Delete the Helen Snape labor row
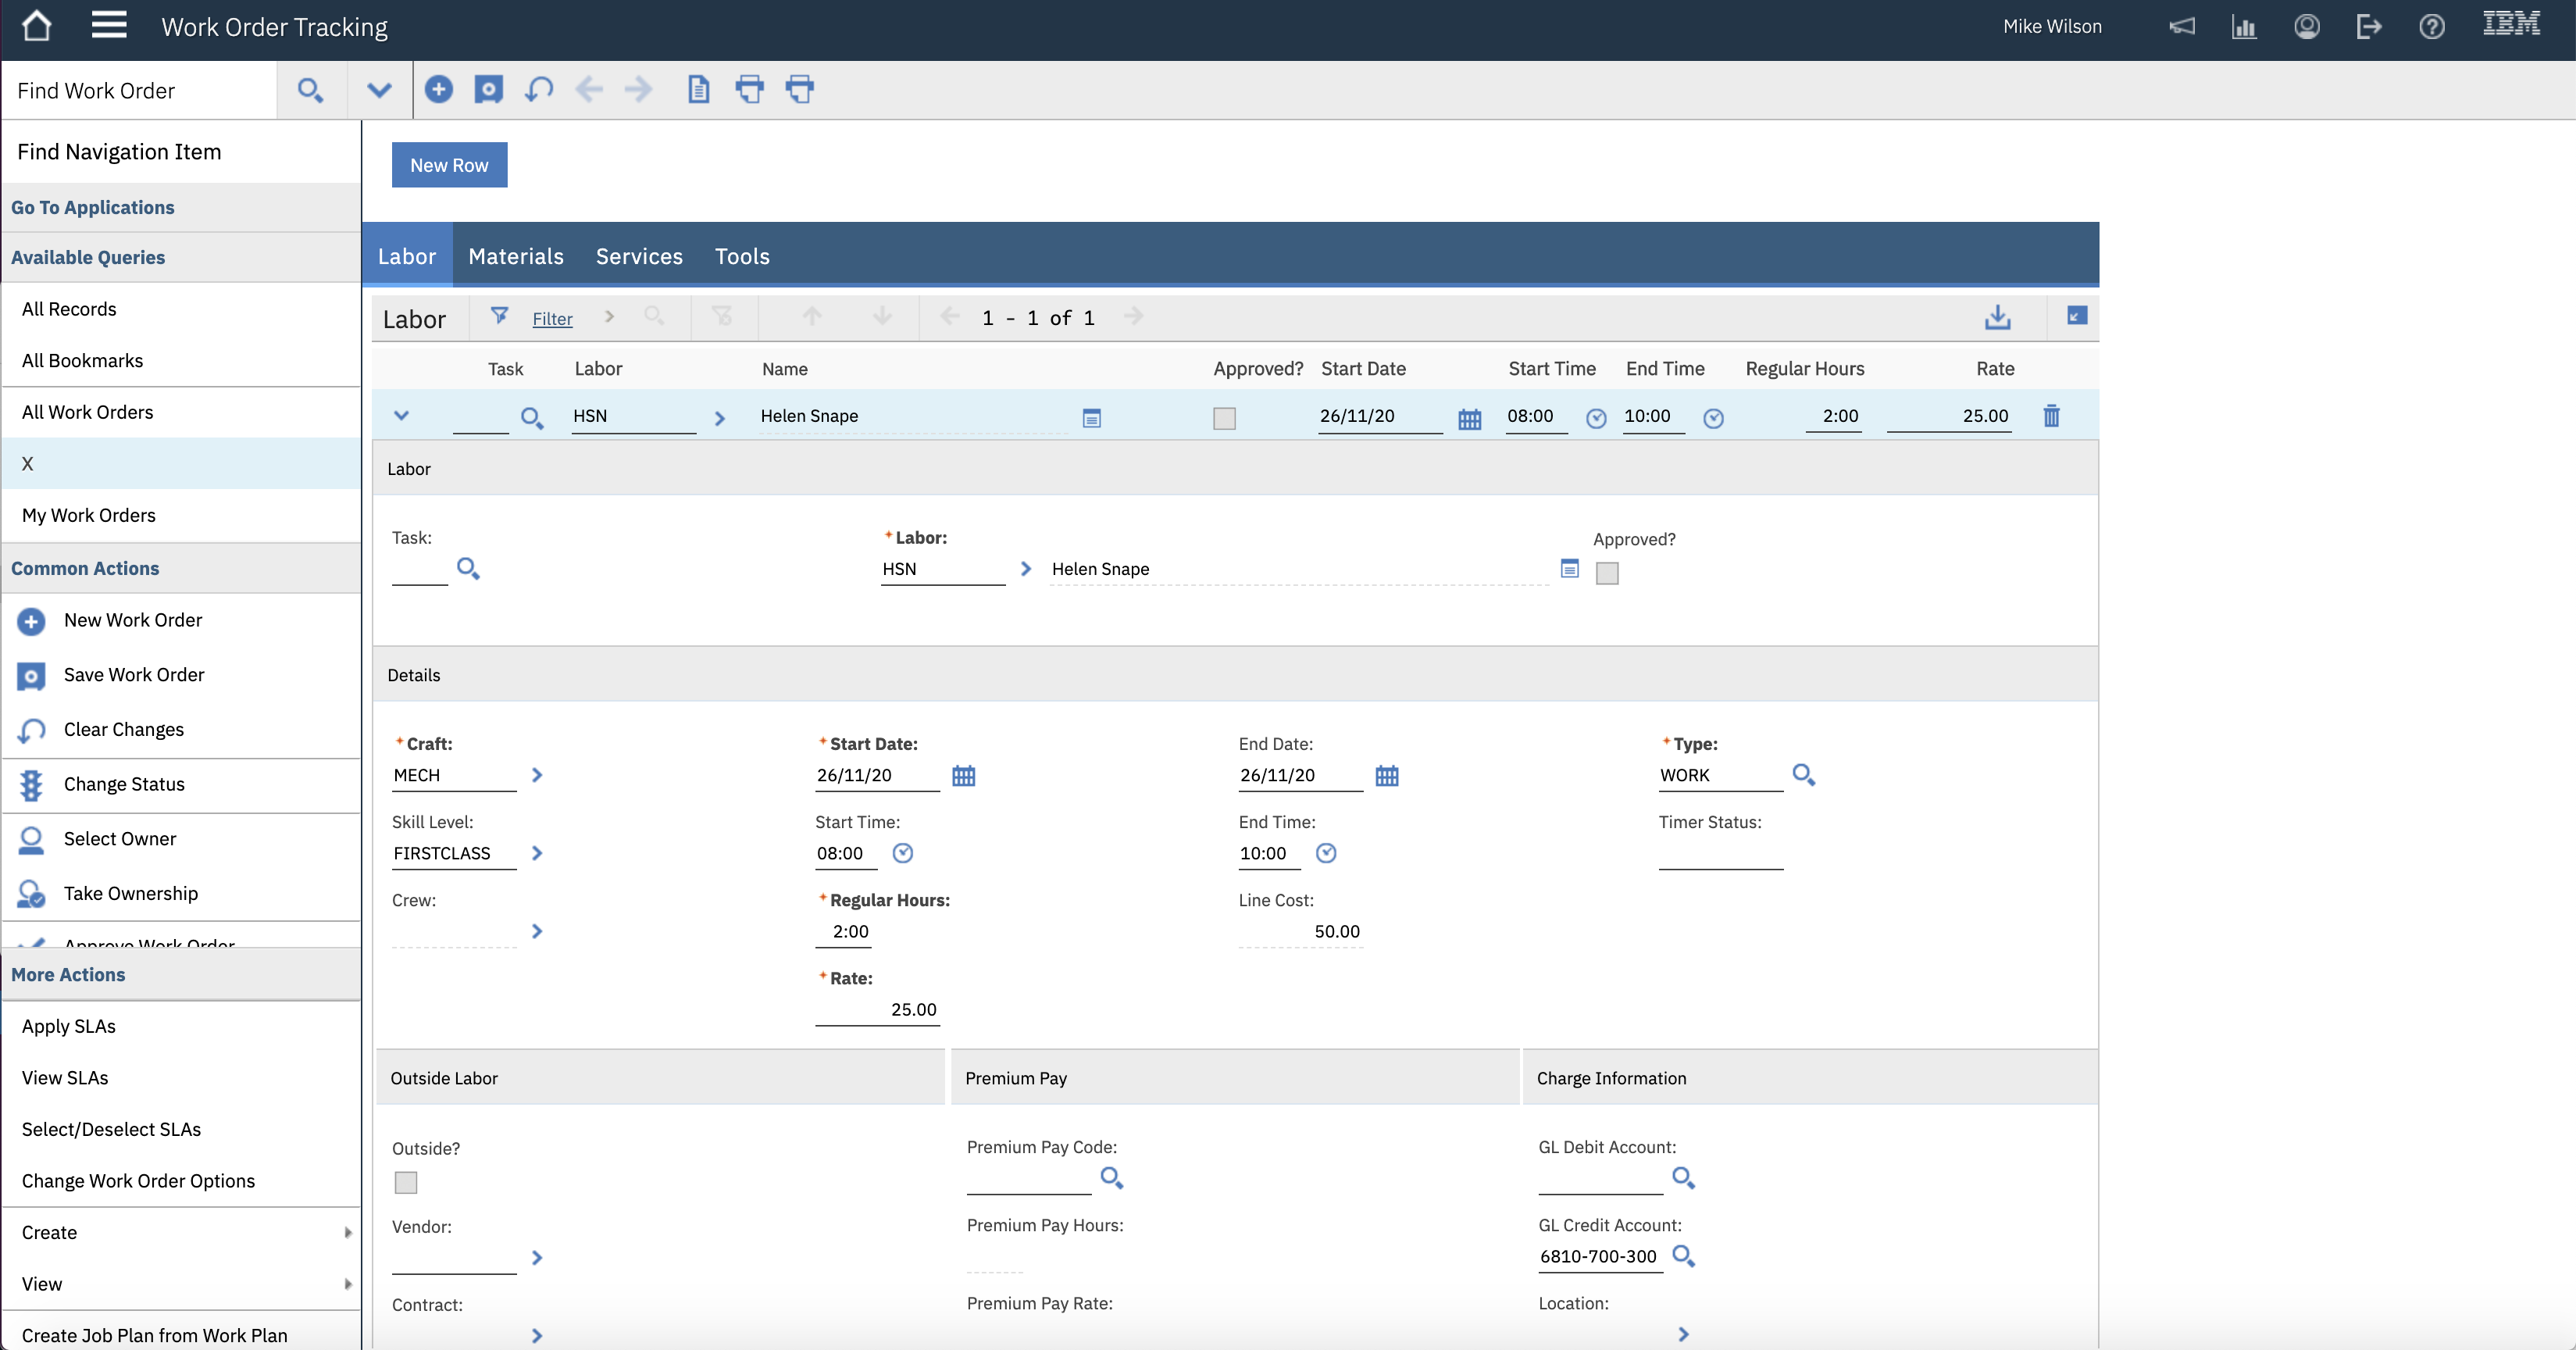The image size is (2576, 1350). (2051, 416)
